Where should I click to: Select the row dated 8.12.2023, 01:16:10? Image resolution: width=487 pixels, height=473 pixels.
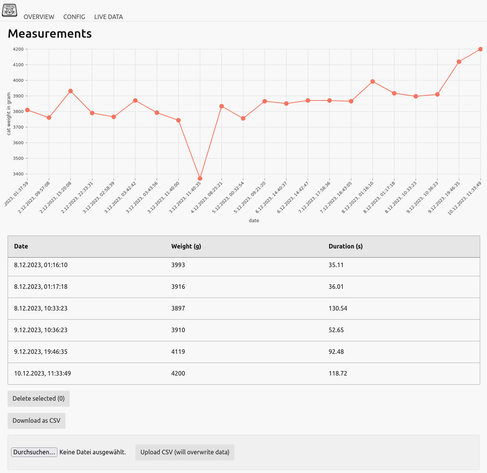244,267
